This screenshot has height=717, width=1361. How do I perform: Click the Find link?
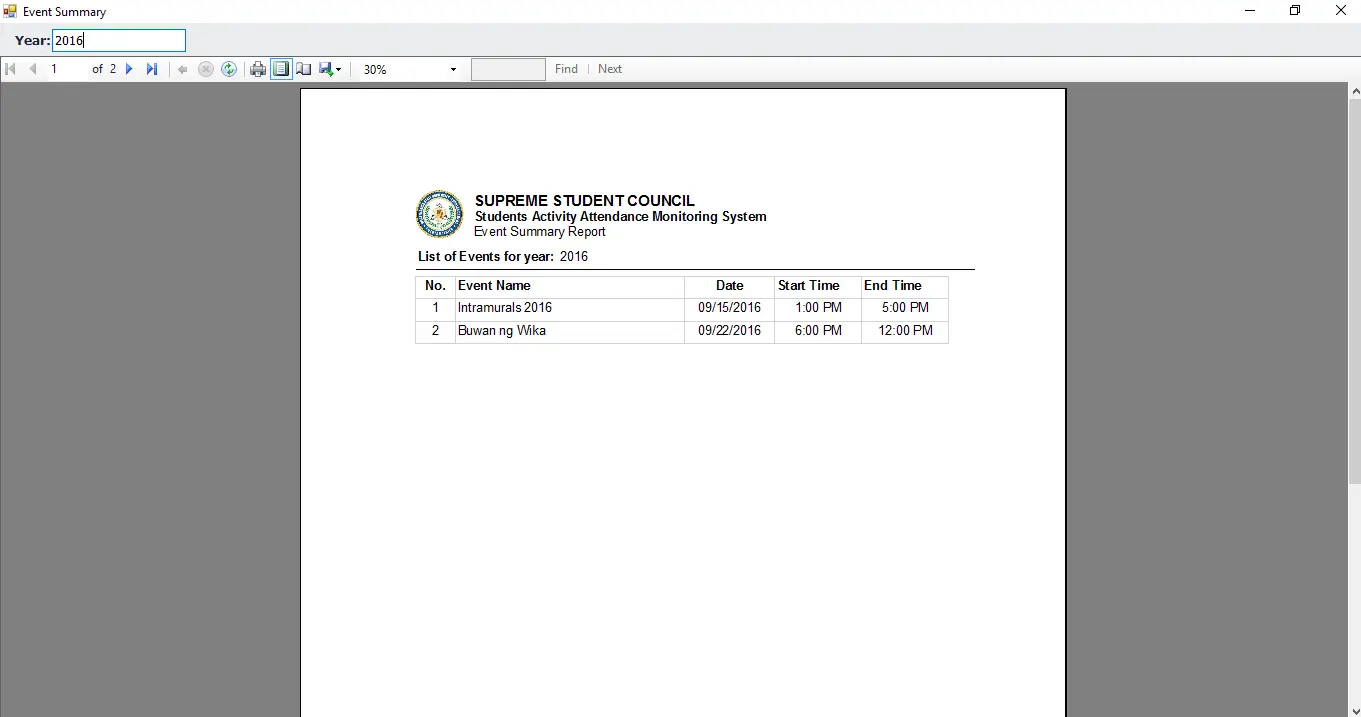566,69
